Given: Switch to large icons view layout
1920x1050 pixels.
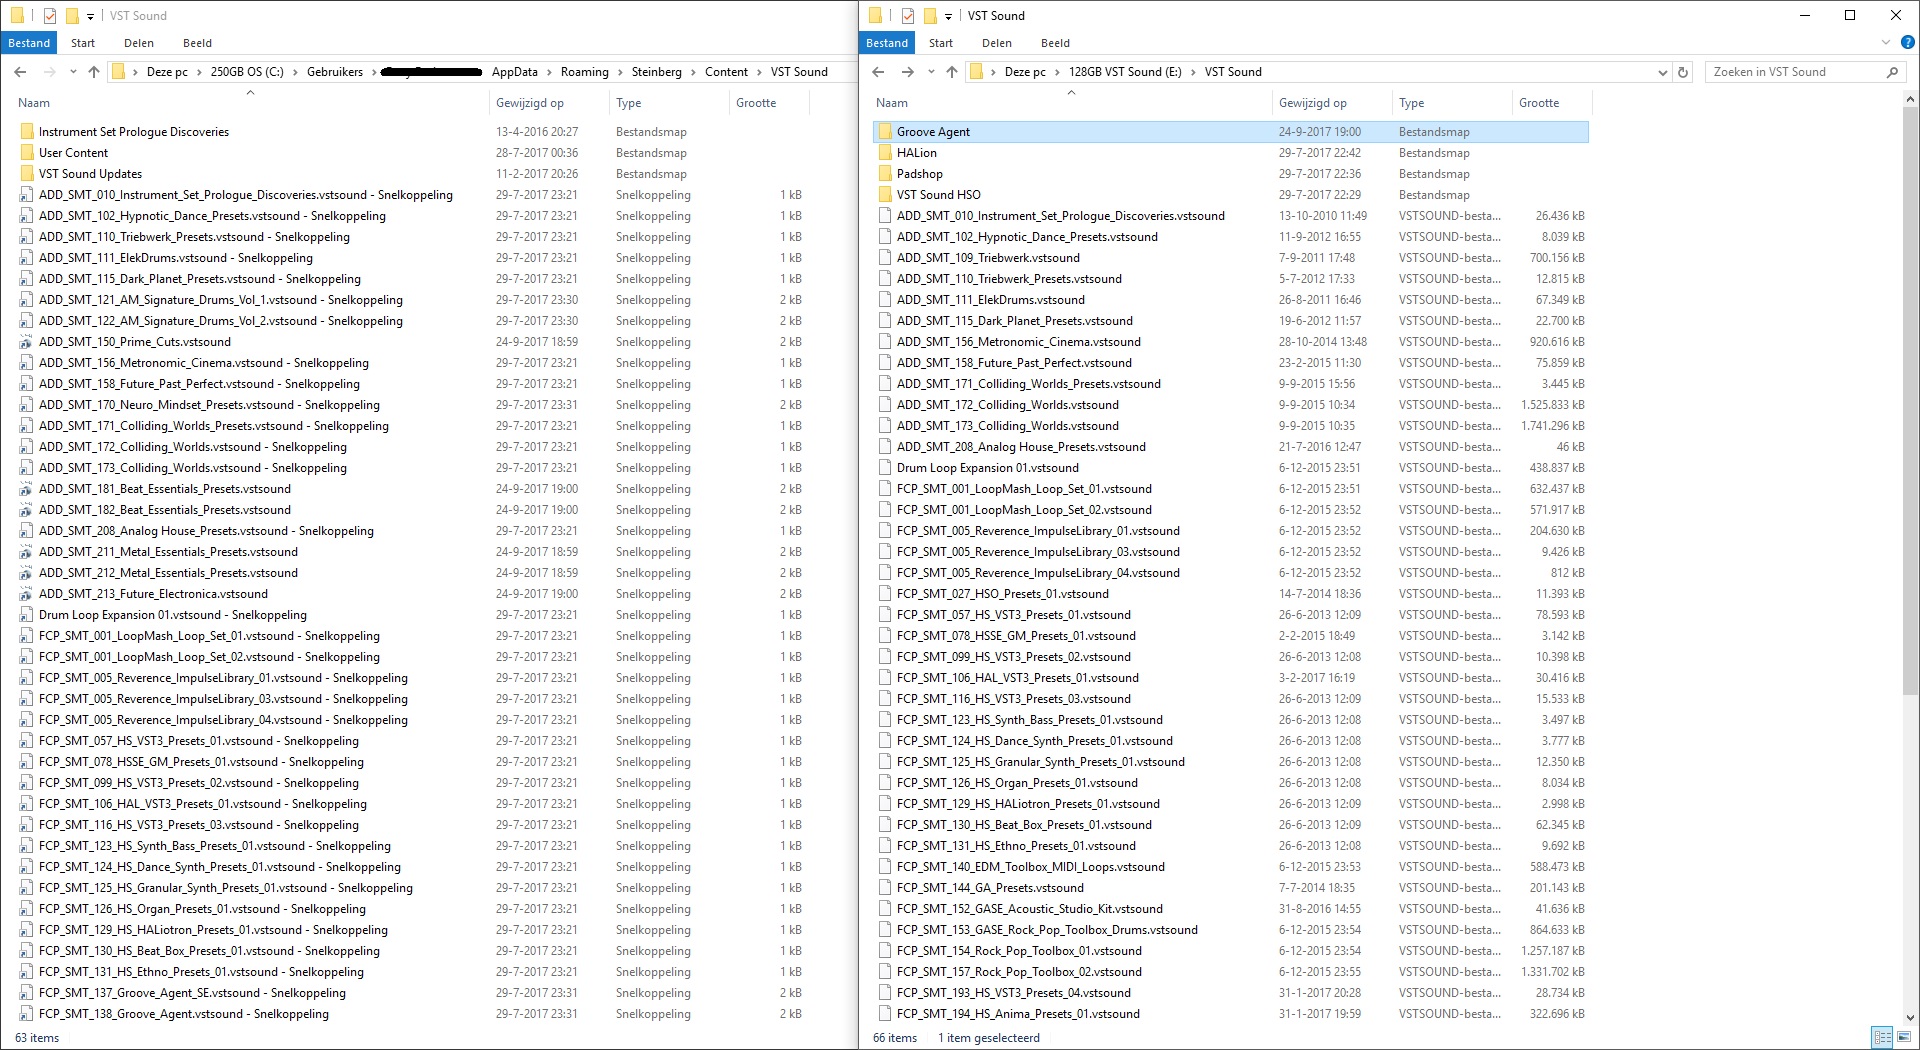Looking at the screenshot, I should tap(1903, 1038).
